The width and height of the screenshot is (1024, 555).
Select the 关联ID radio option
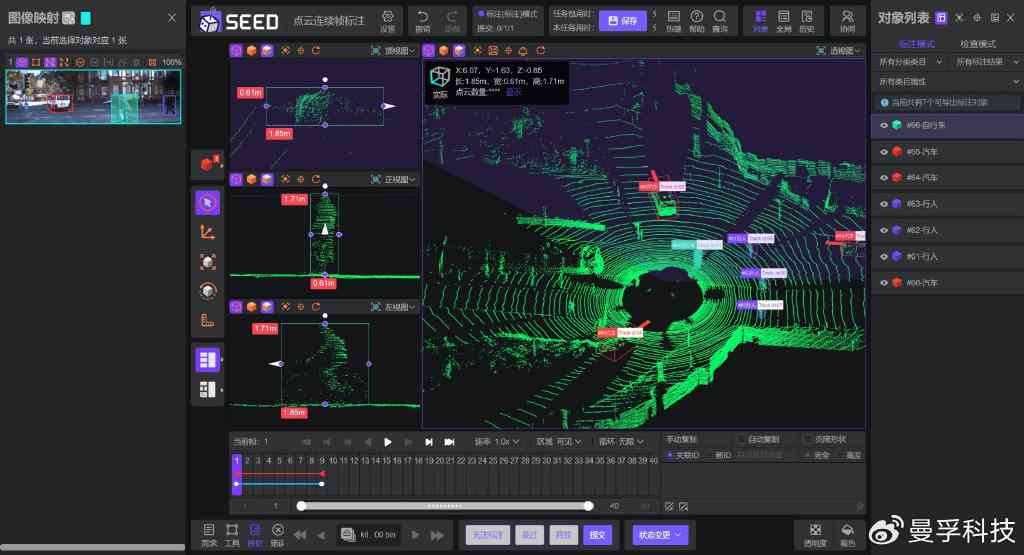pyautogui.click(x=669, y=455)
